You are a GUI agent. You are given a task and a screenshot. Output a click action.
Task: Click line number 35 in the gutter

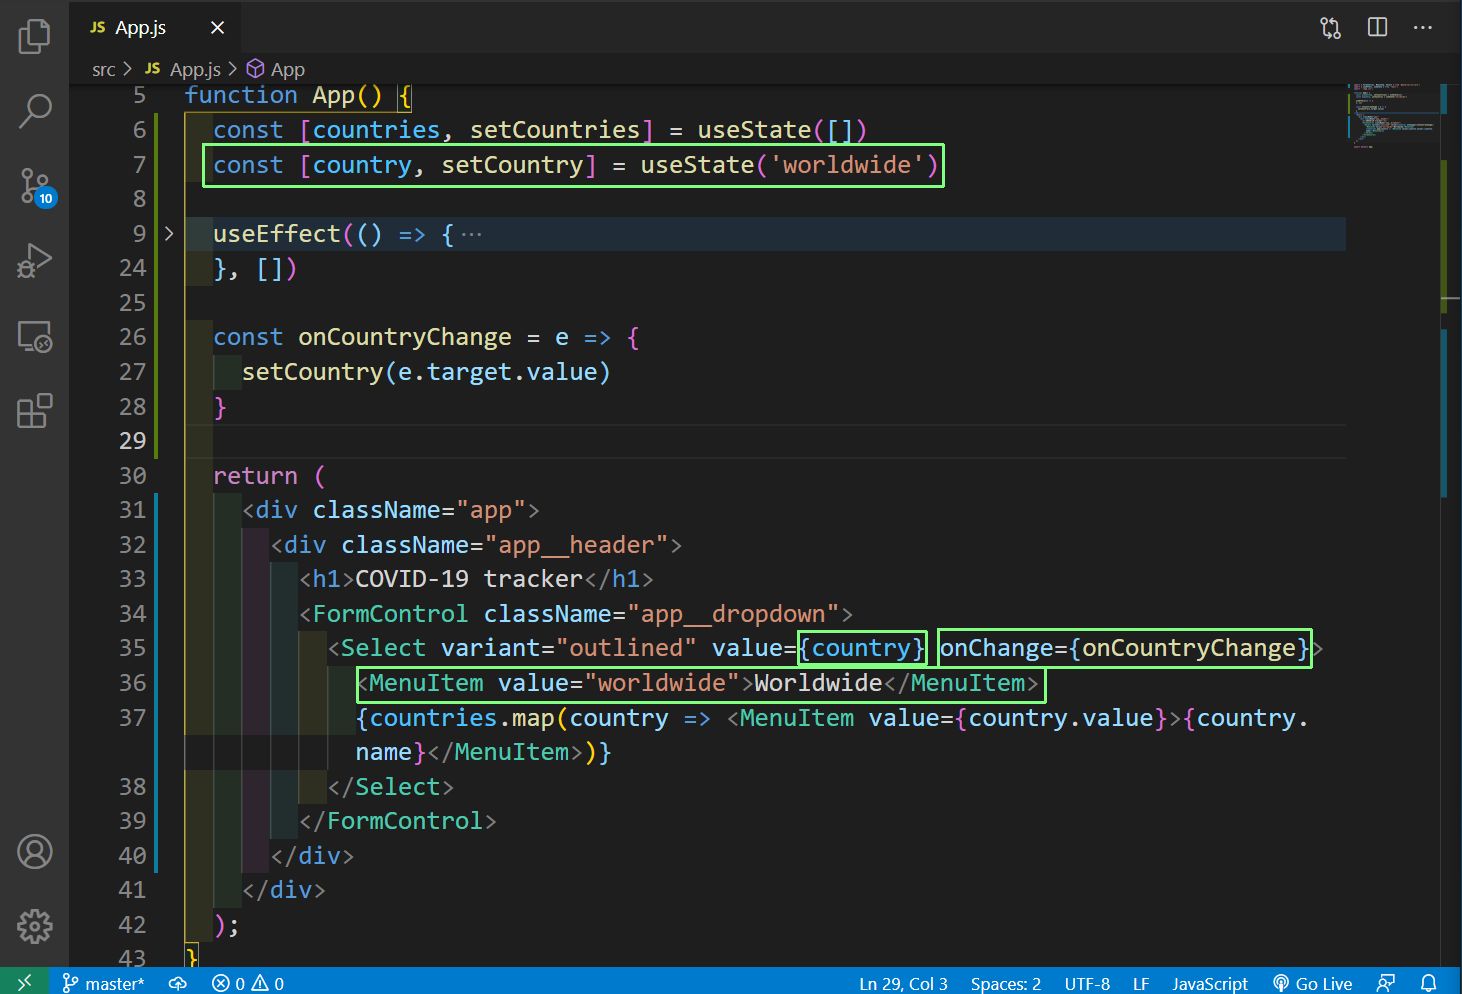(133, 648)
